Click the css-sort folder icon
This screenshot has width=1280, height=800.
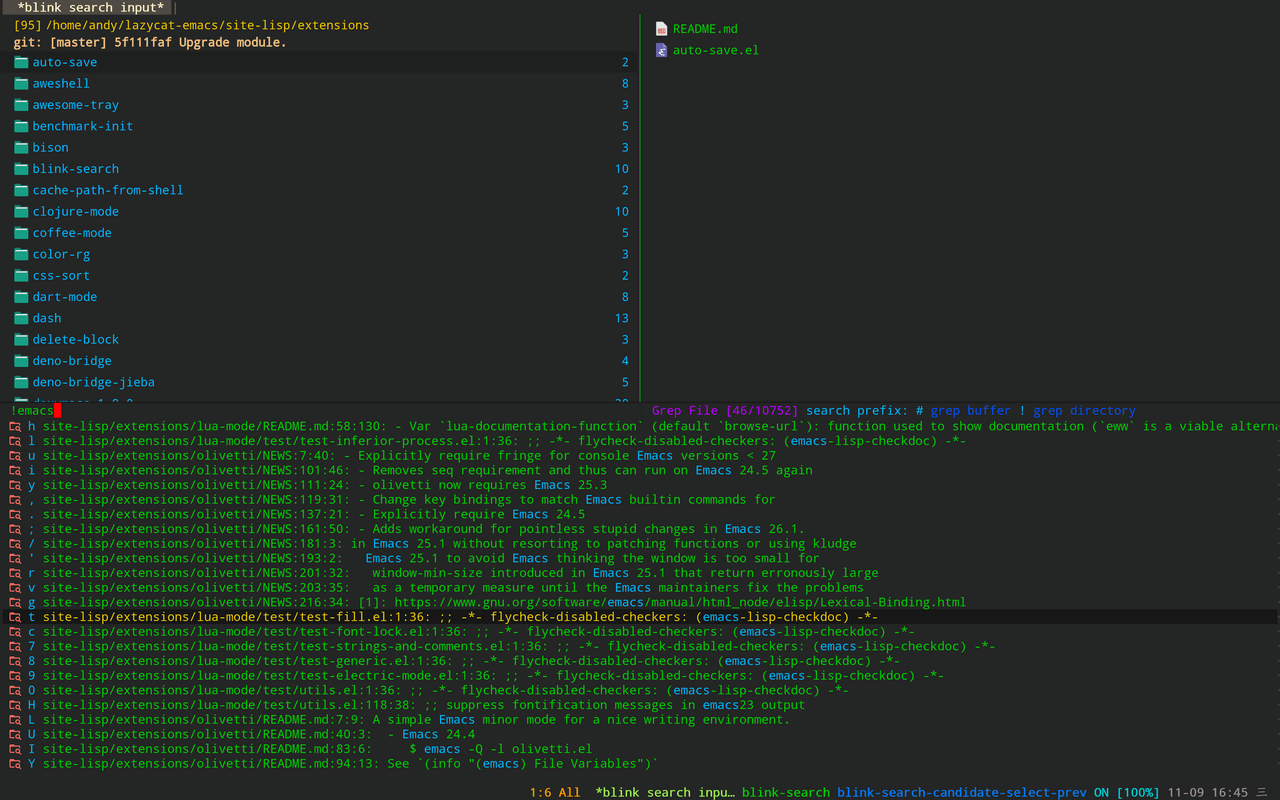click(x=22, y=275)
